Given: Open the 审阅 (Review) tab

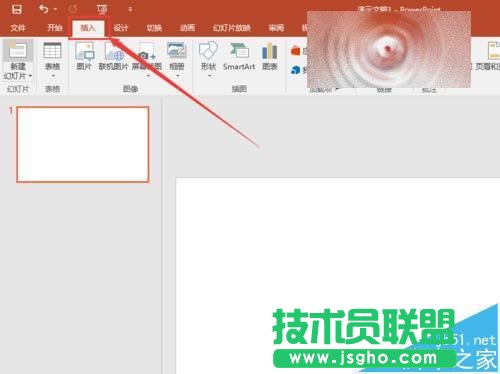Looking at the screenshot, I should (276, 28).
